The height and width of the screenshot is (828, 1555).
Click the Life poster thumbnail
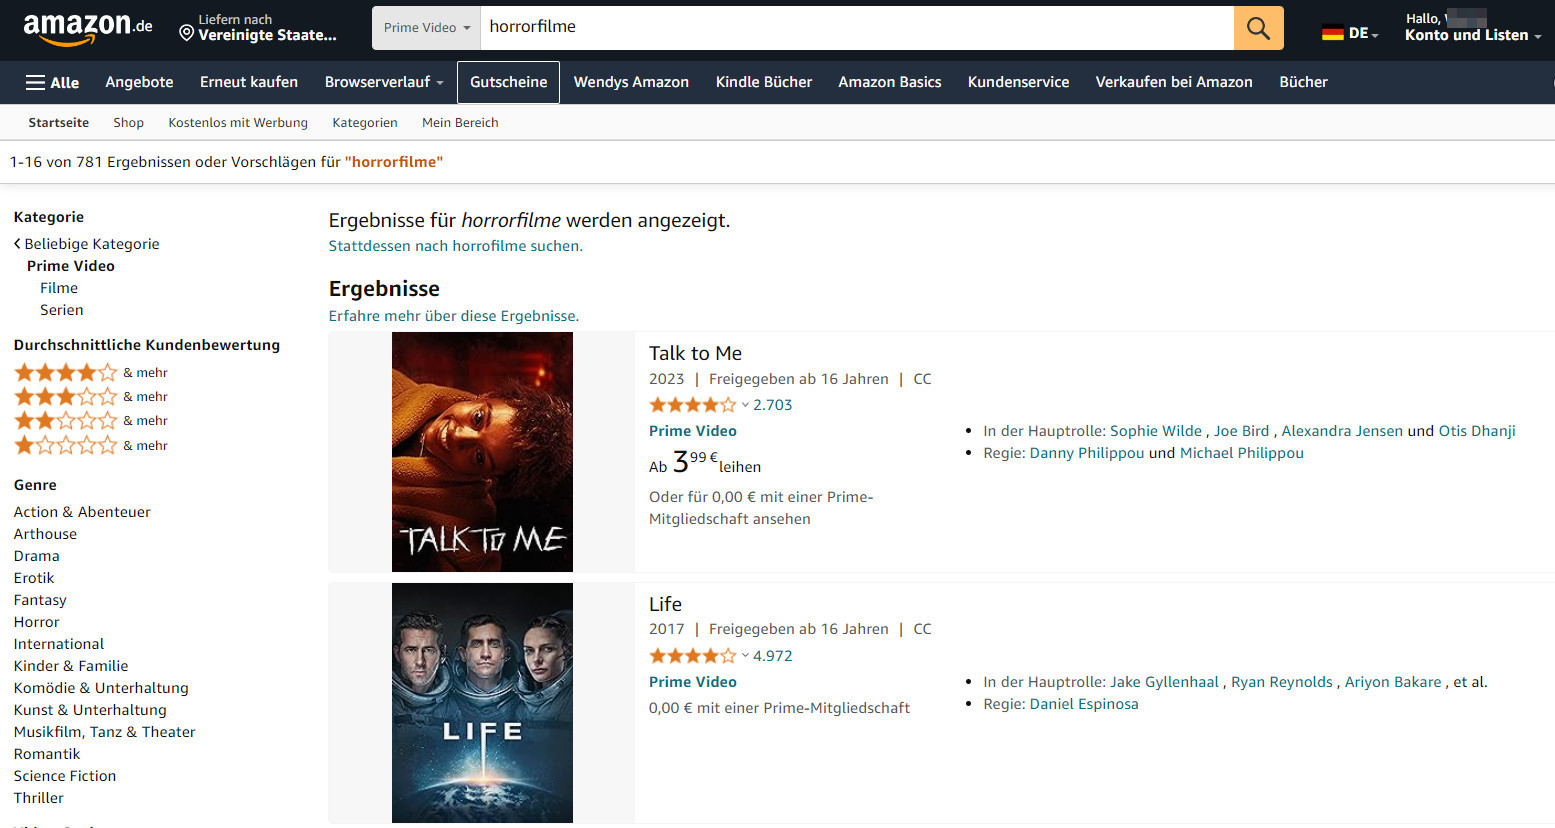click(x=482, y=703)
